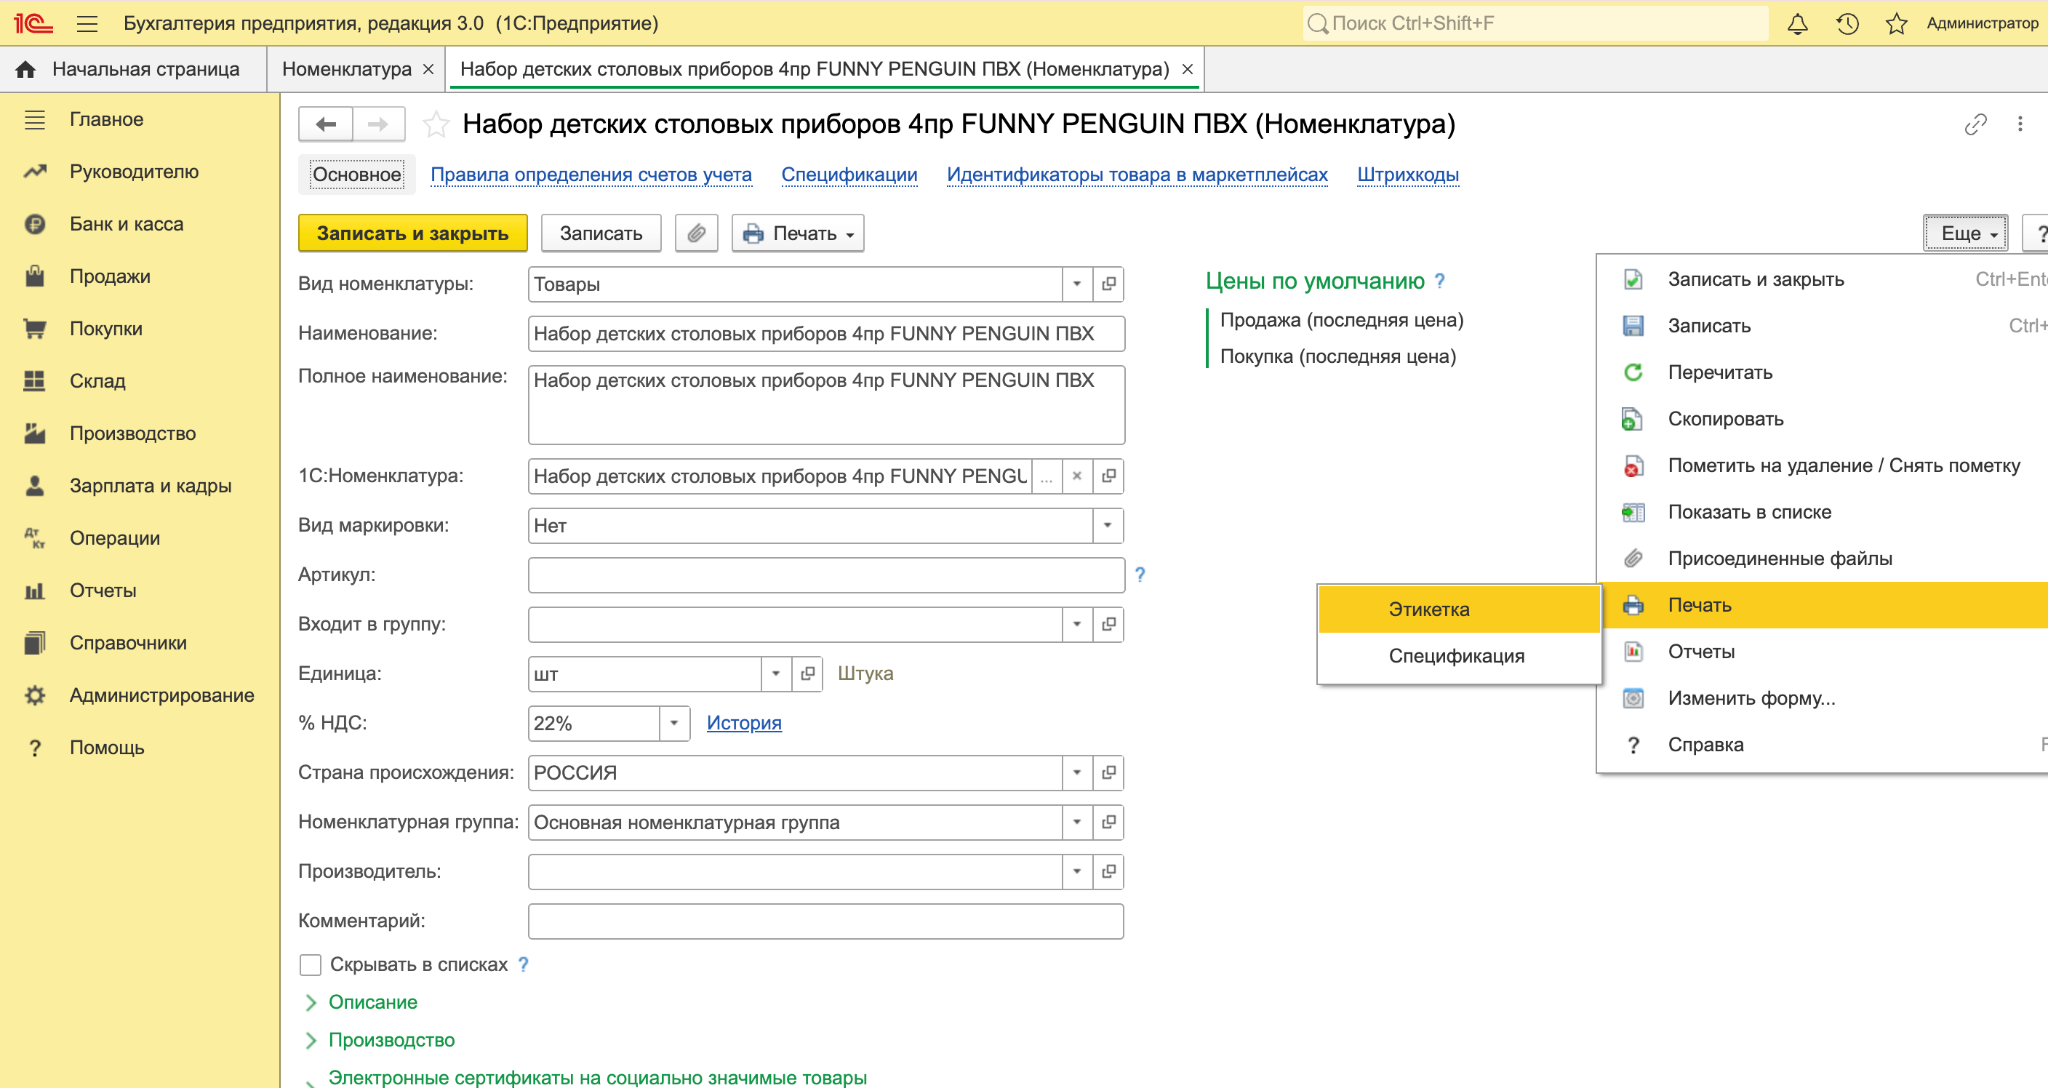Open the home Начальная страница tab

click(x=133, y=69)
